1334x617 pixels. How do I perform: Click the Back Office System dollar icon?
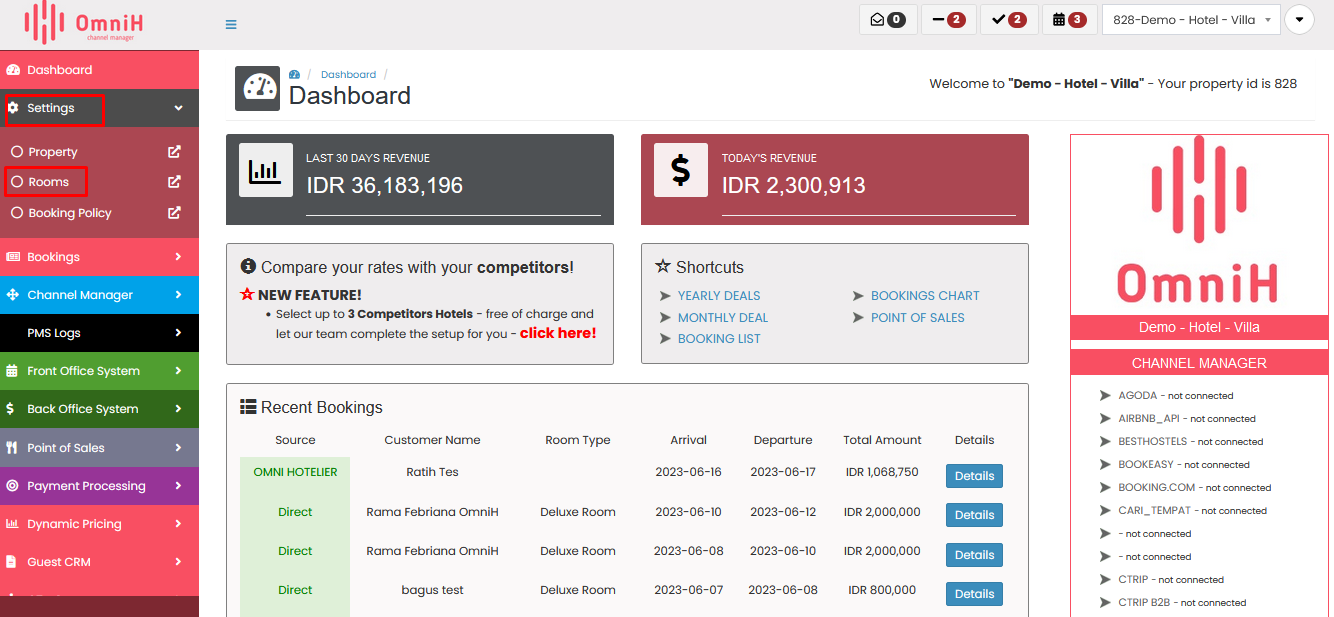(x=11, y=409)
